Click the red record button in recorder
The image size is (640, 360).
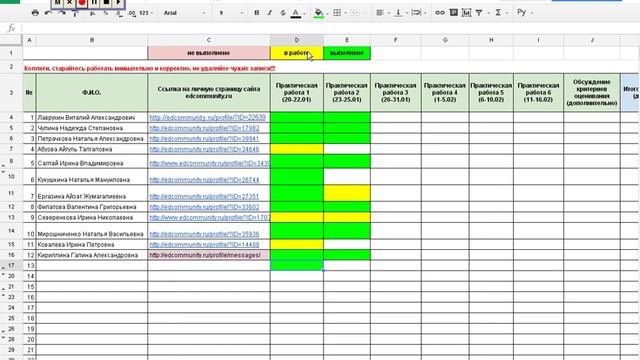(82, 3)
